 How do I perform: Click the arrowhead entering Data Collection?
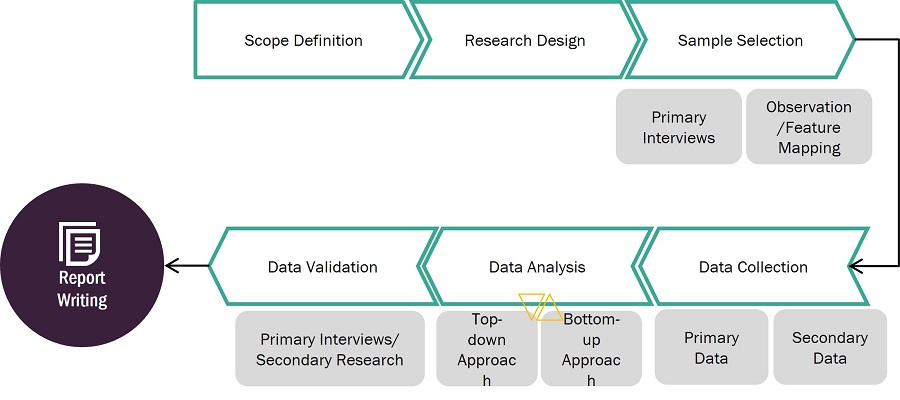pyautogui.click(x=855, y=266)
